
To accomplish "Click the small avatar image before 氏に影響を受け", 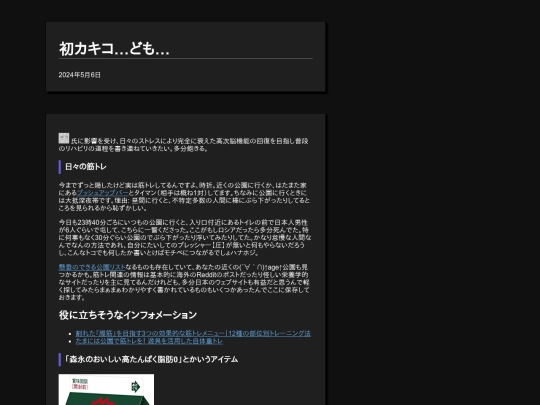I will coord(64,138).
